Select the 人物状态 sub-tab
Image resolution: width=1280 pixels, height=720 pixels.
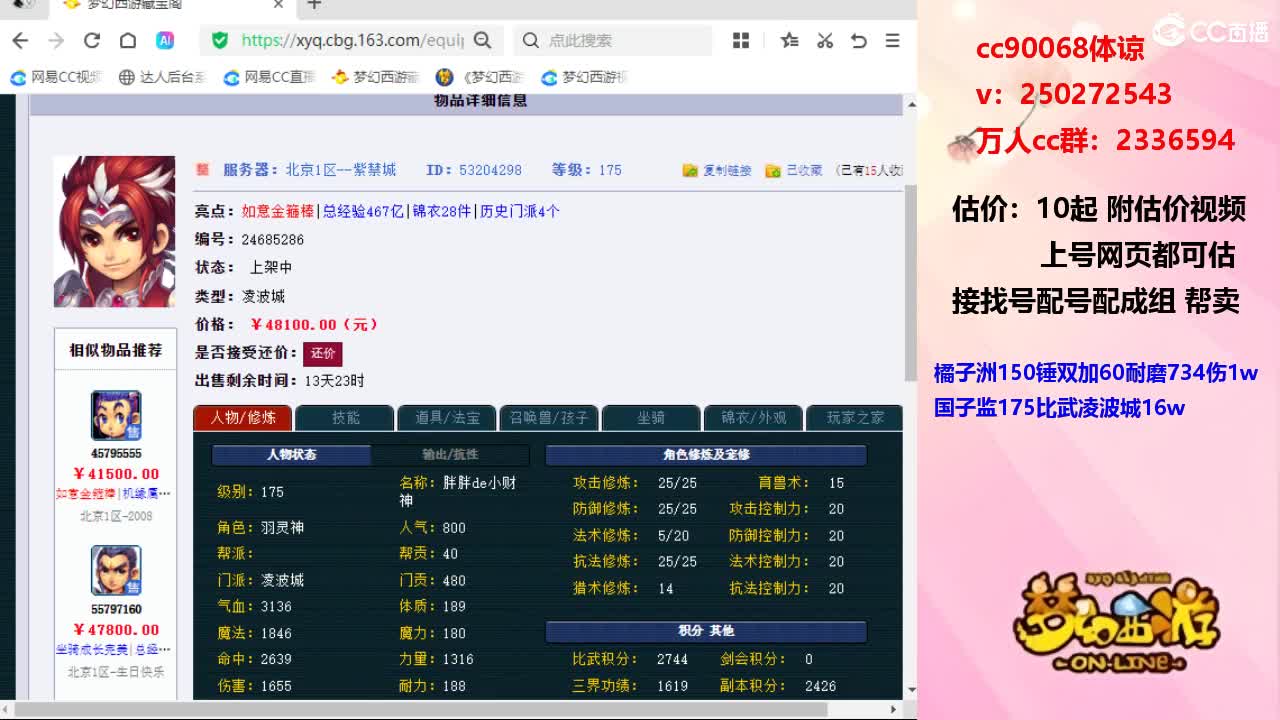291,455
